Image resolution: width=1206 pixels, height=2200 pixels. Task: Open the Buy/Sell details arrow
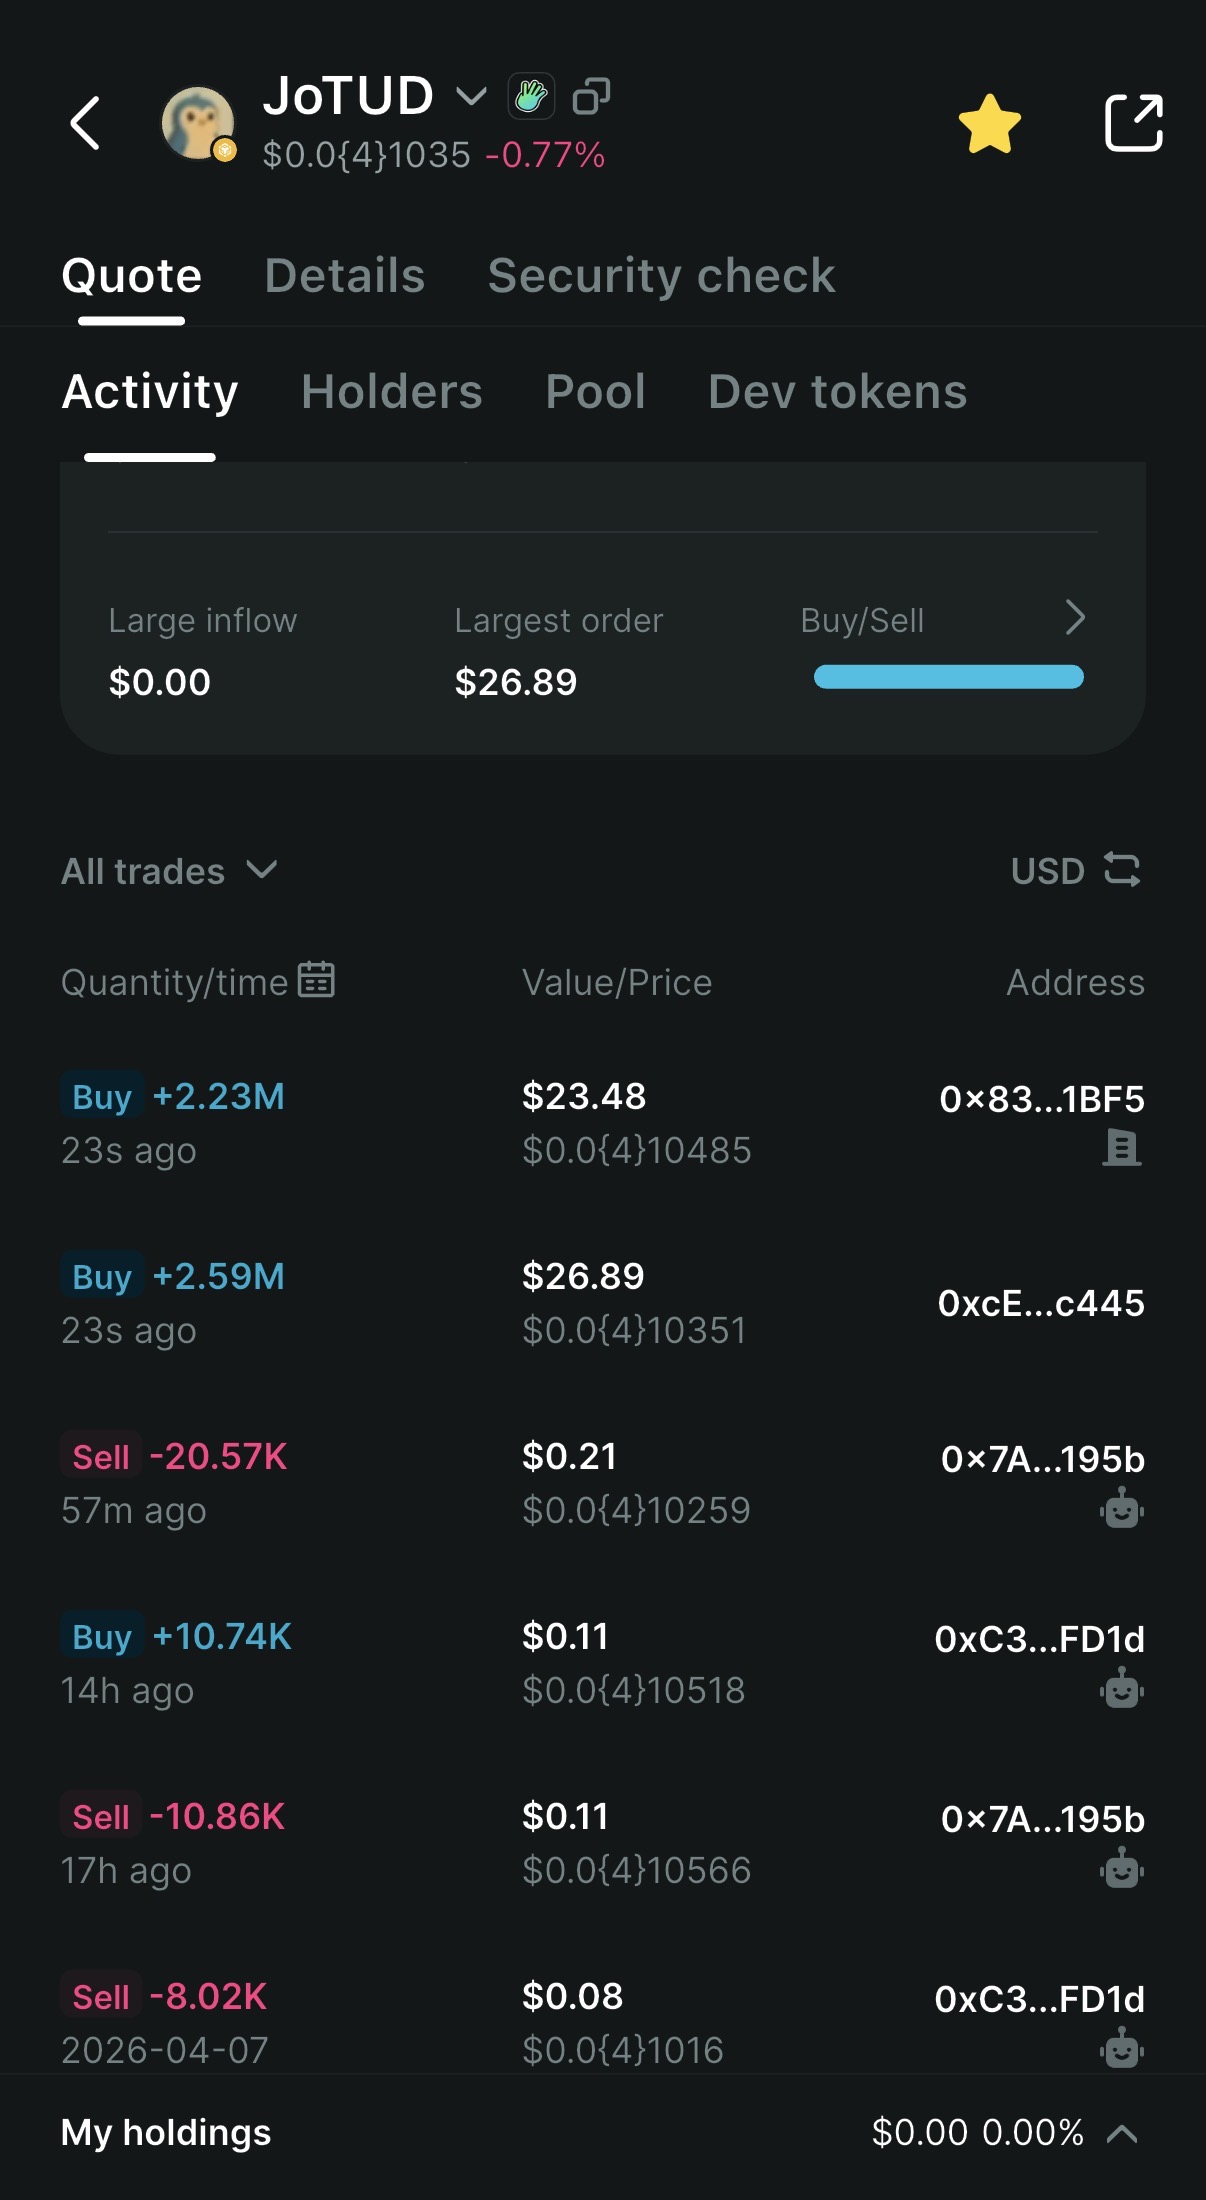click(1075, 618)
